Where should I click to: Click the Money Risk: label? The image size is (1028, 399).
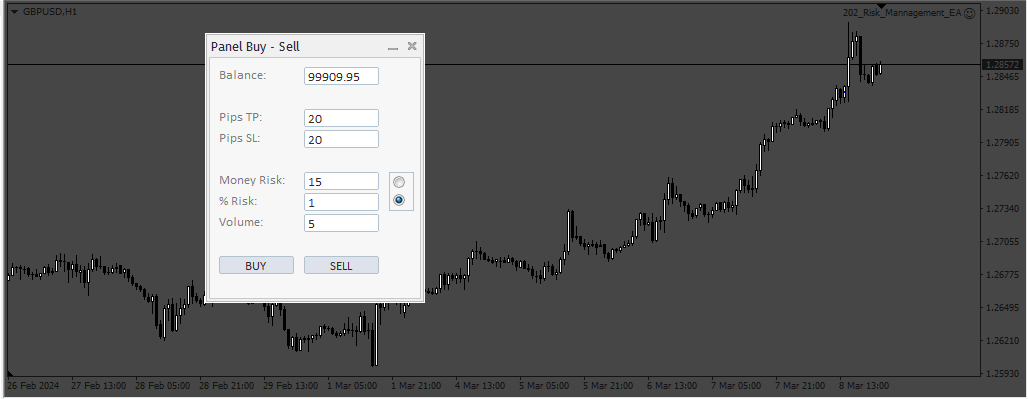pos(252,180)
